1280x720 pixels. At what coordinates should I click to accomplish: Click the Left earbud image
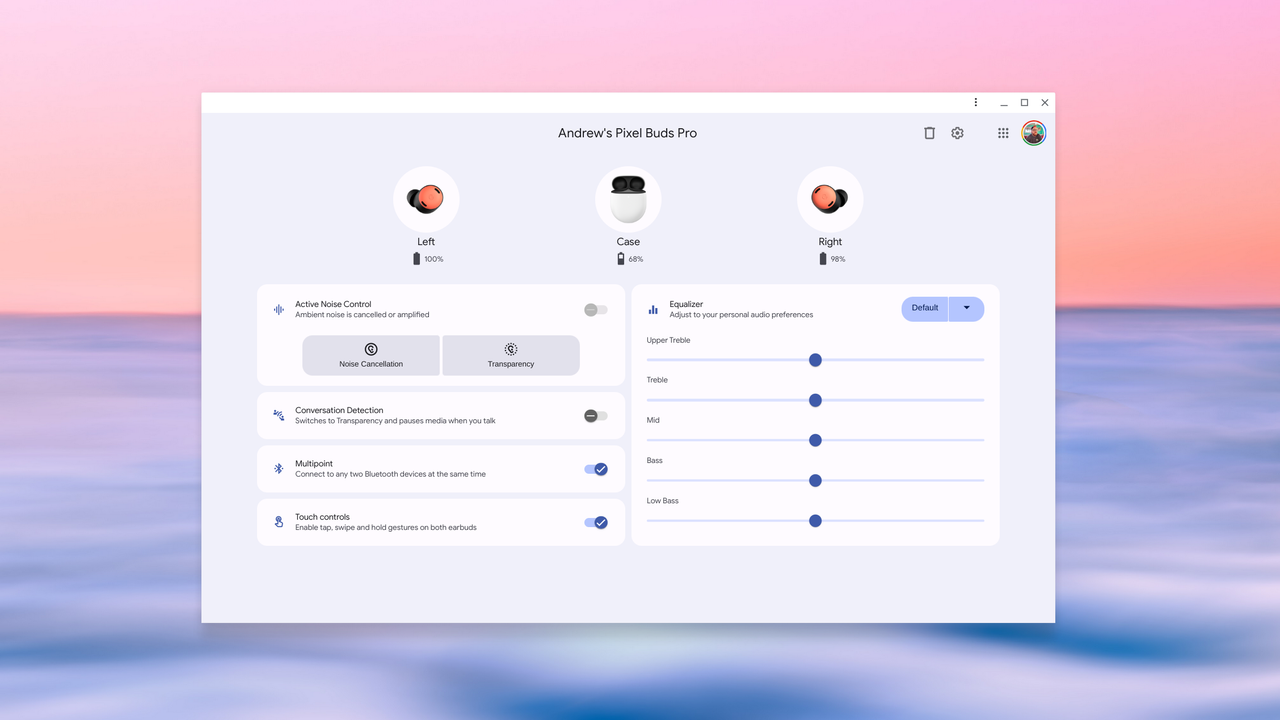426,199
